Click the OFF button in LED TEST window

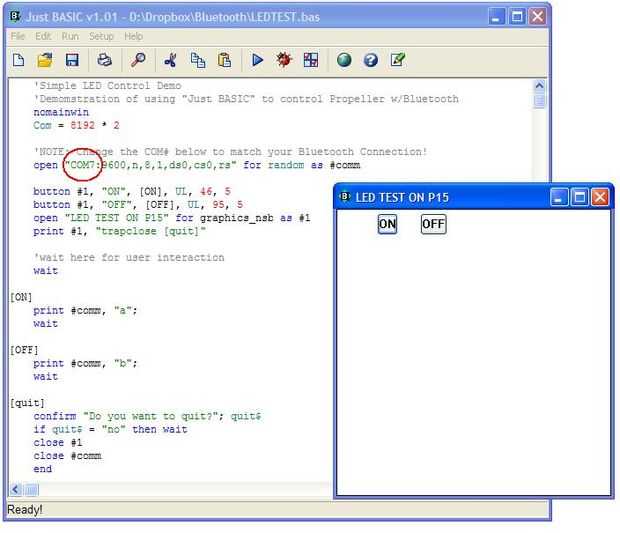[433, 224]
